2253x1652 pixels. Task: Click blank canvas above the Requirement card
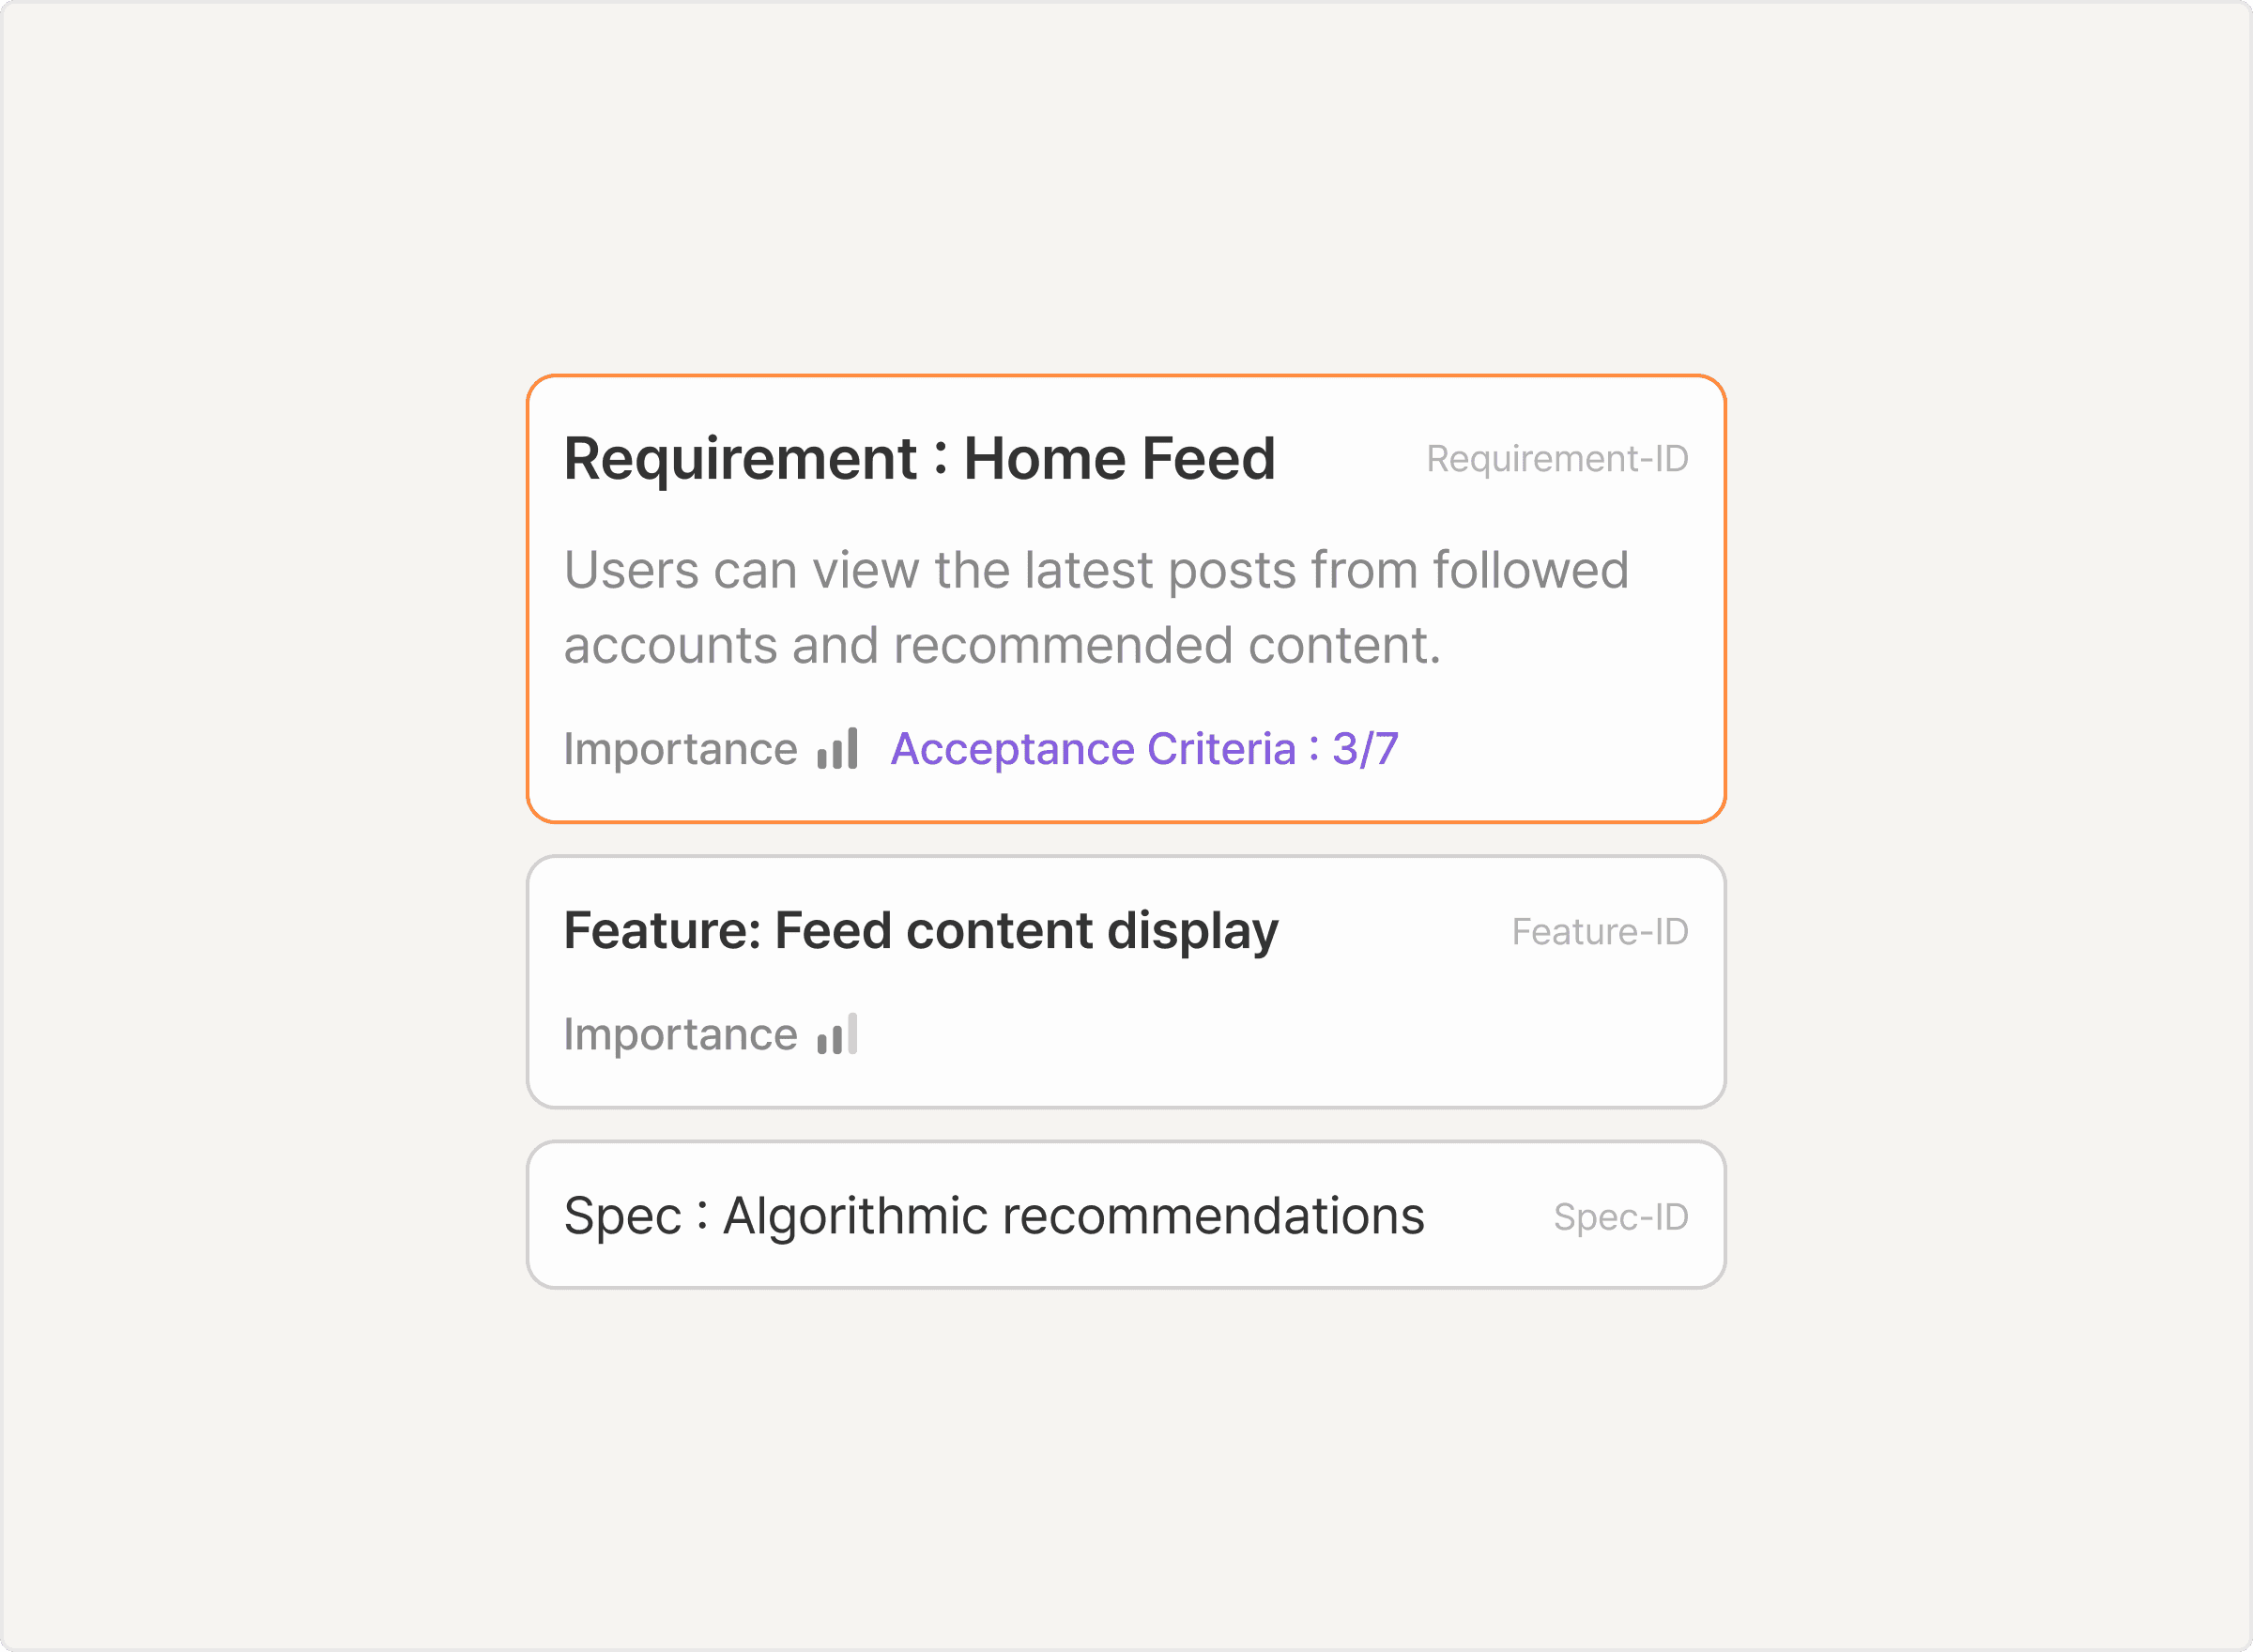1126,200
